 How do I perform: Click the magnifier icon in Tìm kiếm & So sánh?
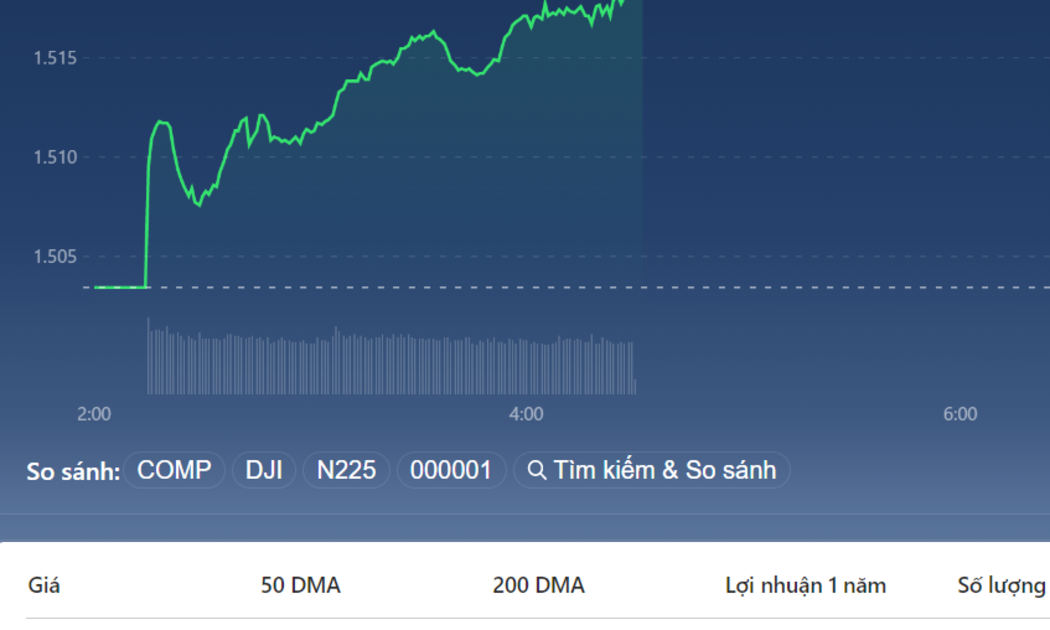click(x=536, y=471)
